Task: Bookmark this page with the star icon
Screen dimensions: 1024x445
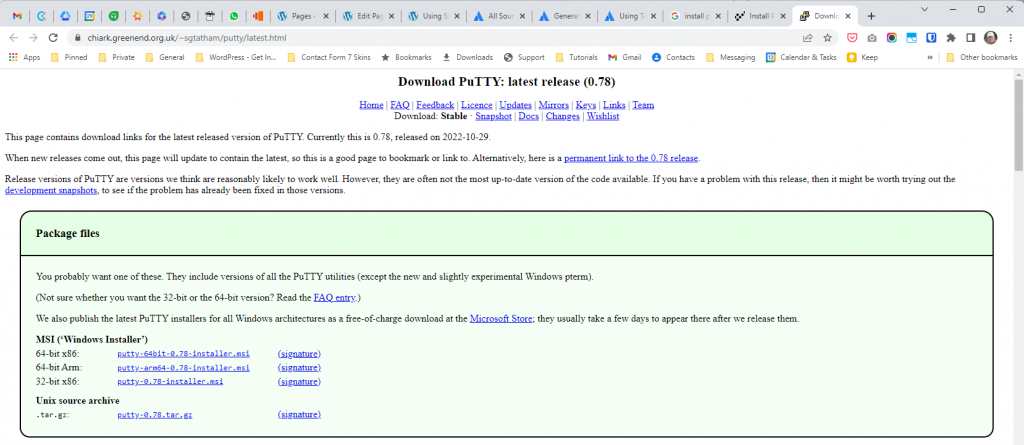Action: [827, 37]
